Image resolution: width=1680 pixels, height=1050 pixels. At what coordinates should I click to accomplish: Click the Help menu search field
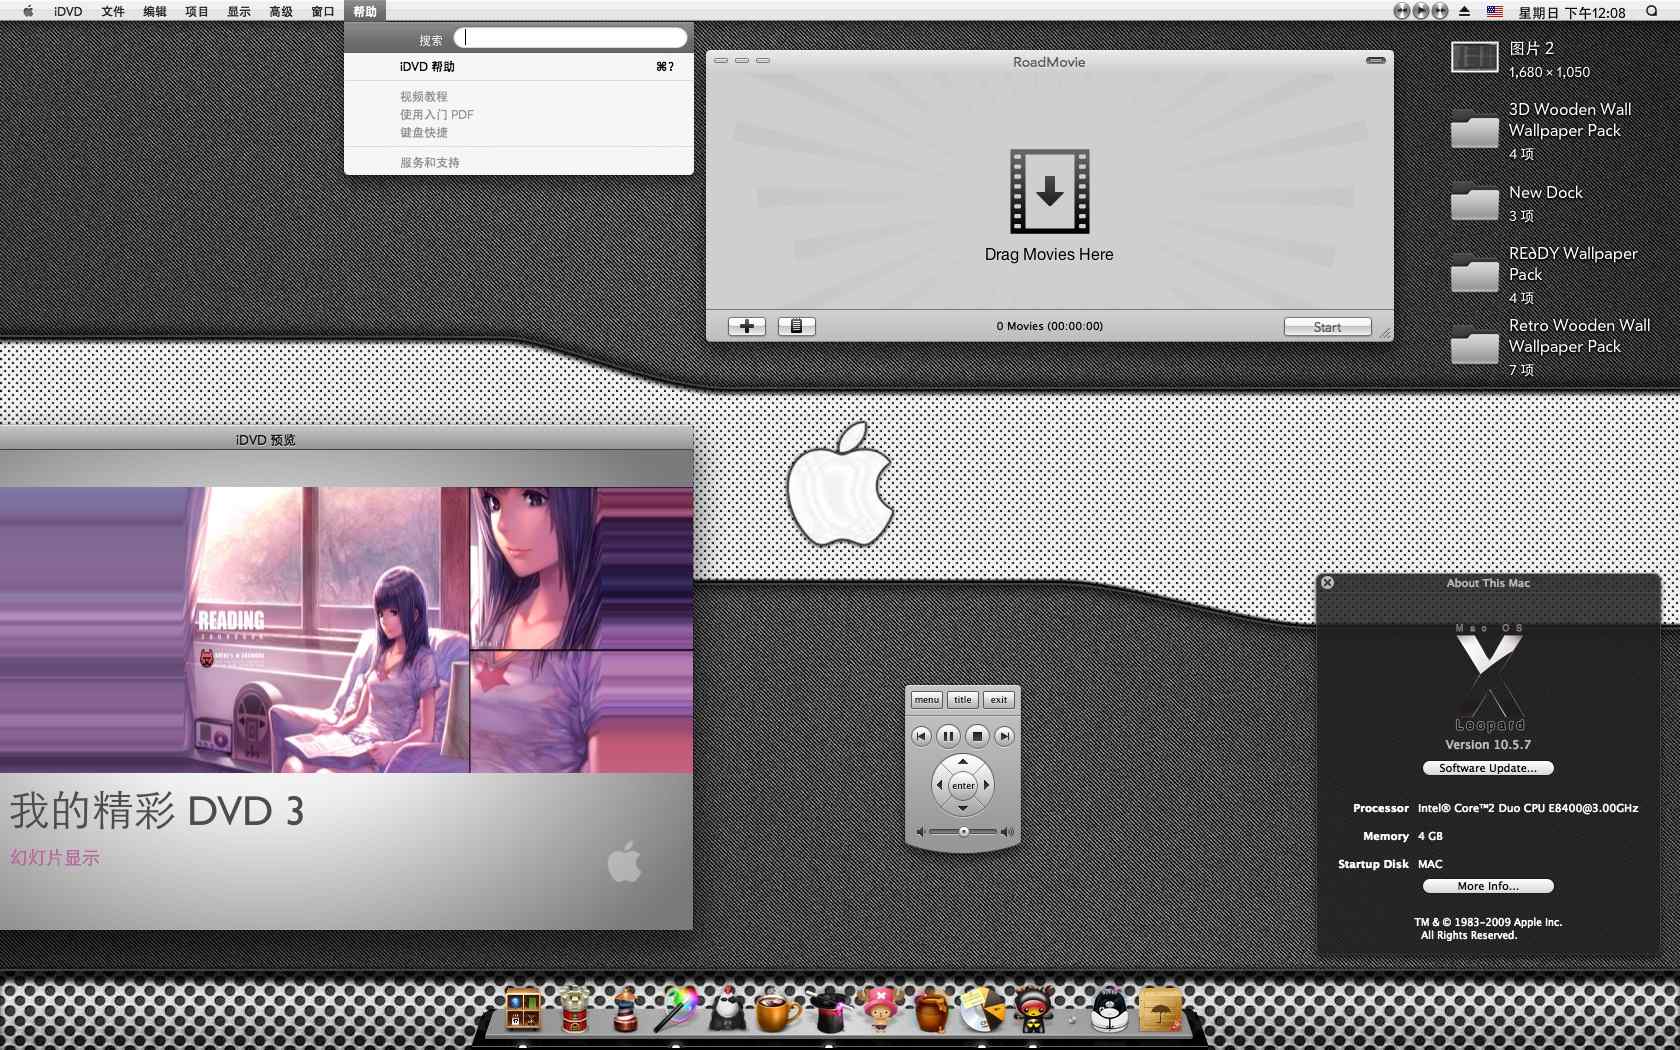(x=570, y=38)
